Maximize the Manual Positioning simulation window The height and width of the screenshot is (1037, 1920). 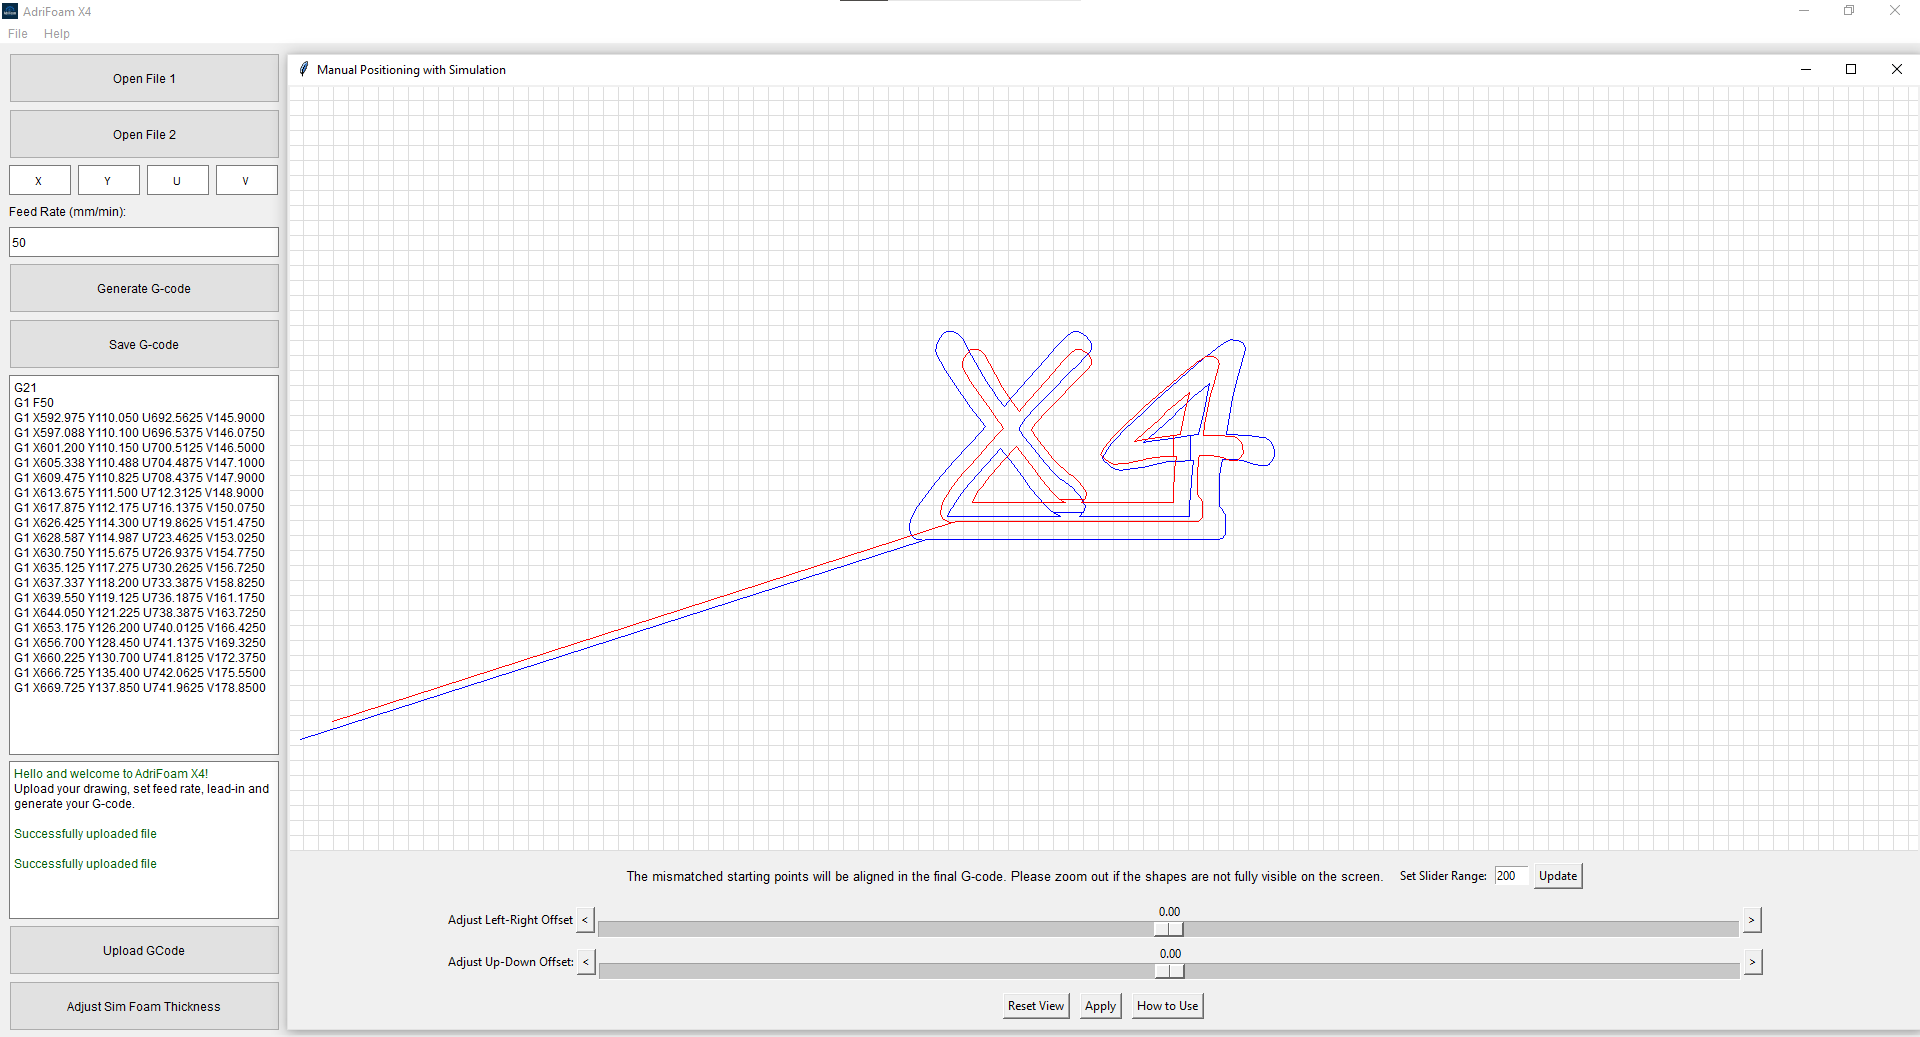point(1851,69)
